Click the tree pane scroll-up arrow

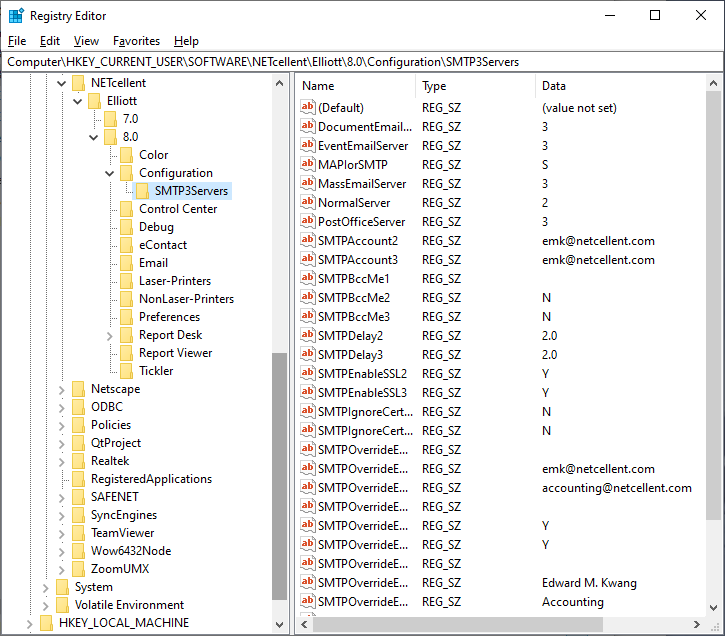pos(279,83)
